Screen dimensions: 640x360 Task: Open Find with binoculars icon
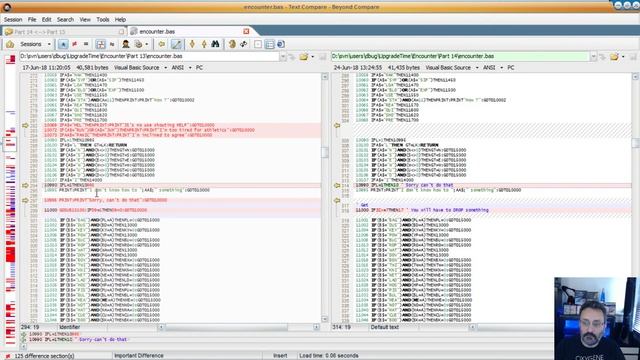(216, 44)
